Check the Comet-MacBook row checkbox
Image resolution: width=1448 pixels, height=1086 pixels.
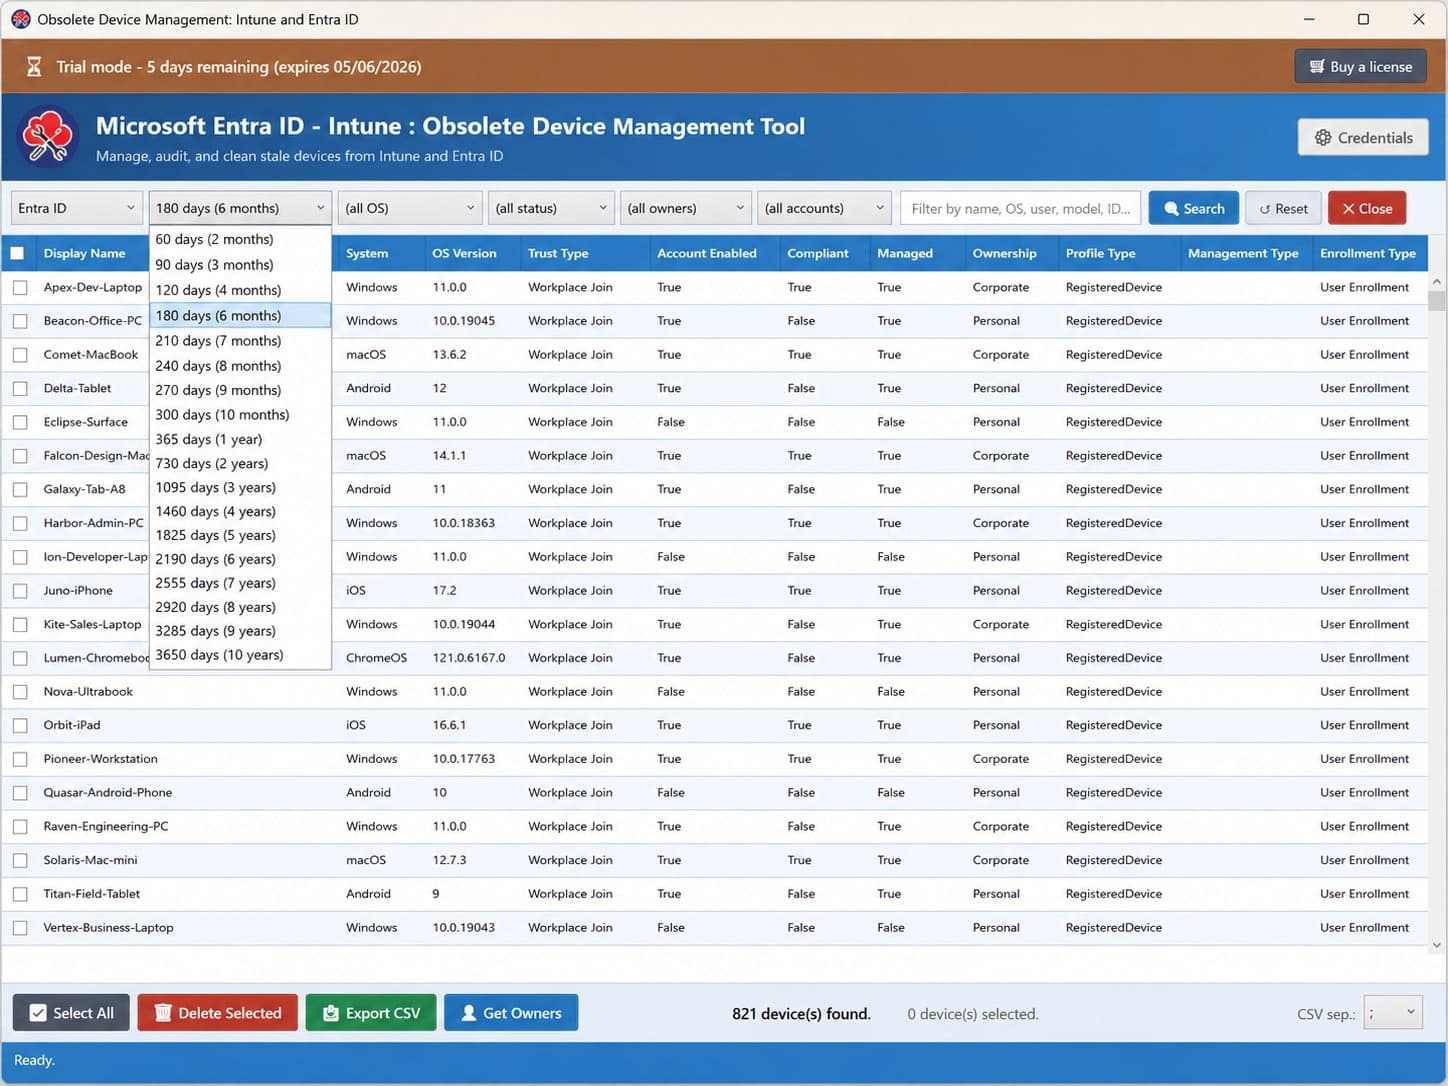[x=20, y=355]
